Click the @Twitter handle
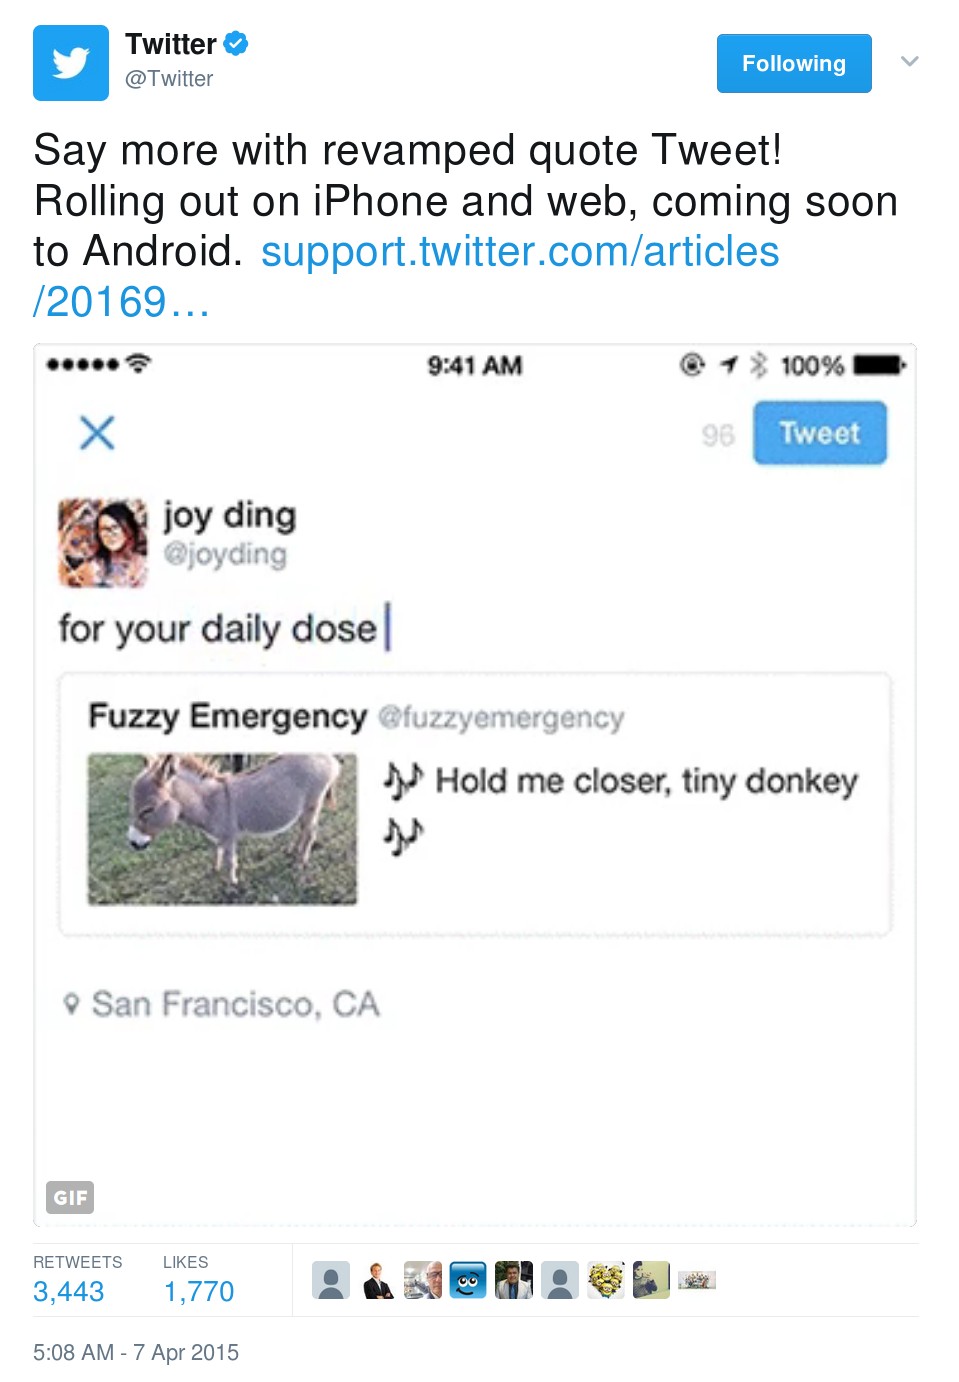Viewport: 959px width, 1382px height. click(168, 79)
